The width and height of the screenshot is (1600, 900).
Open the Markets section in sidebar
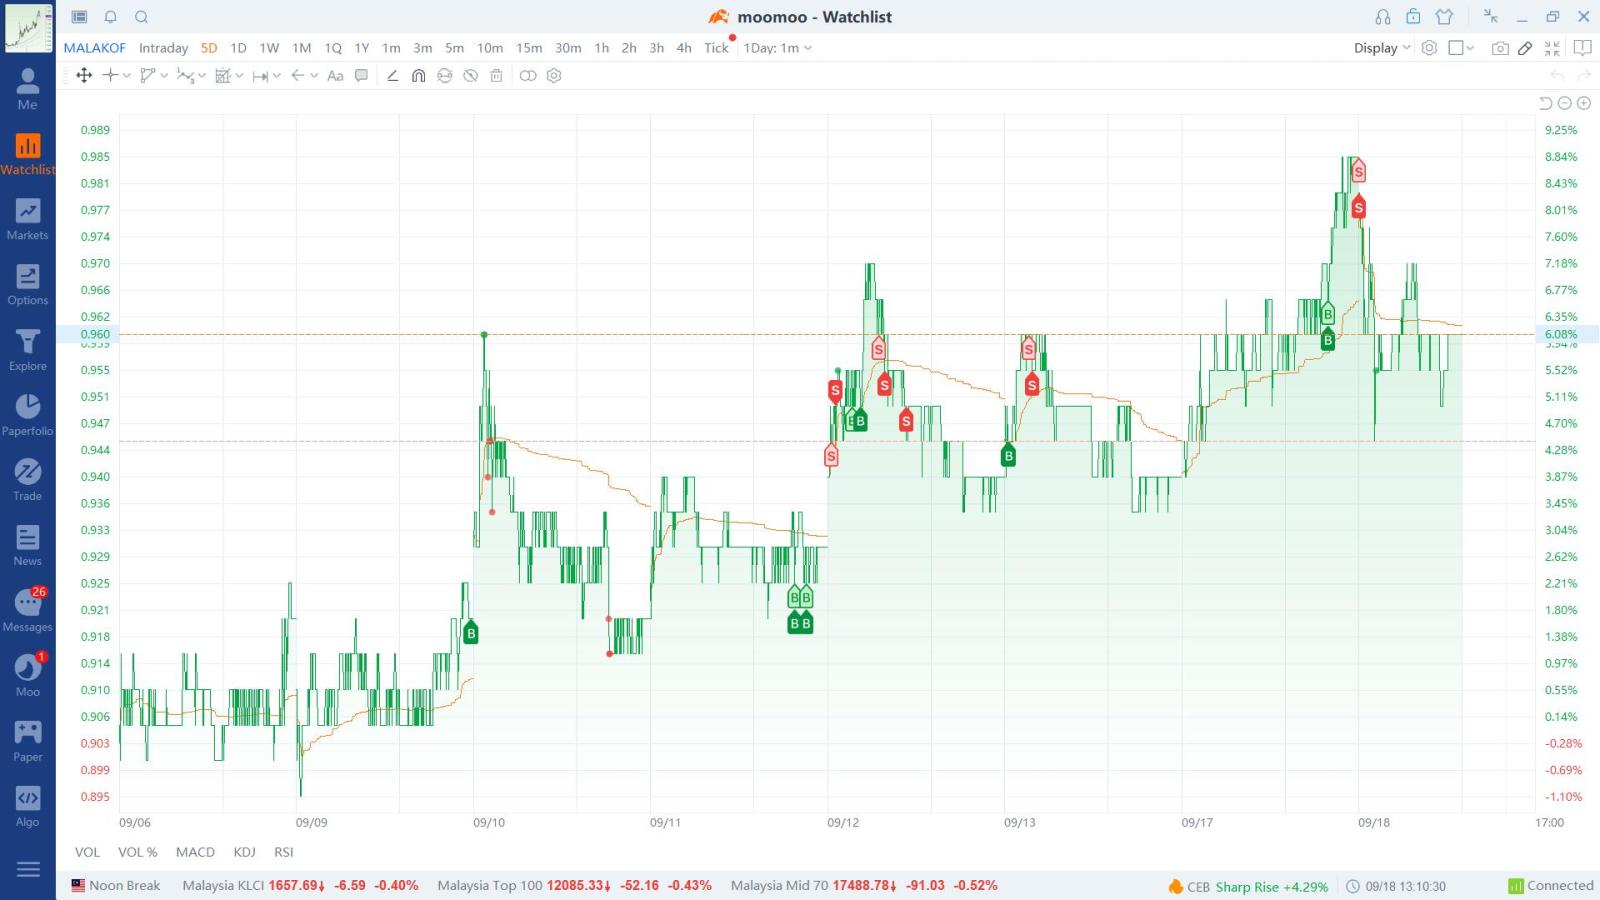click(27, 219)
